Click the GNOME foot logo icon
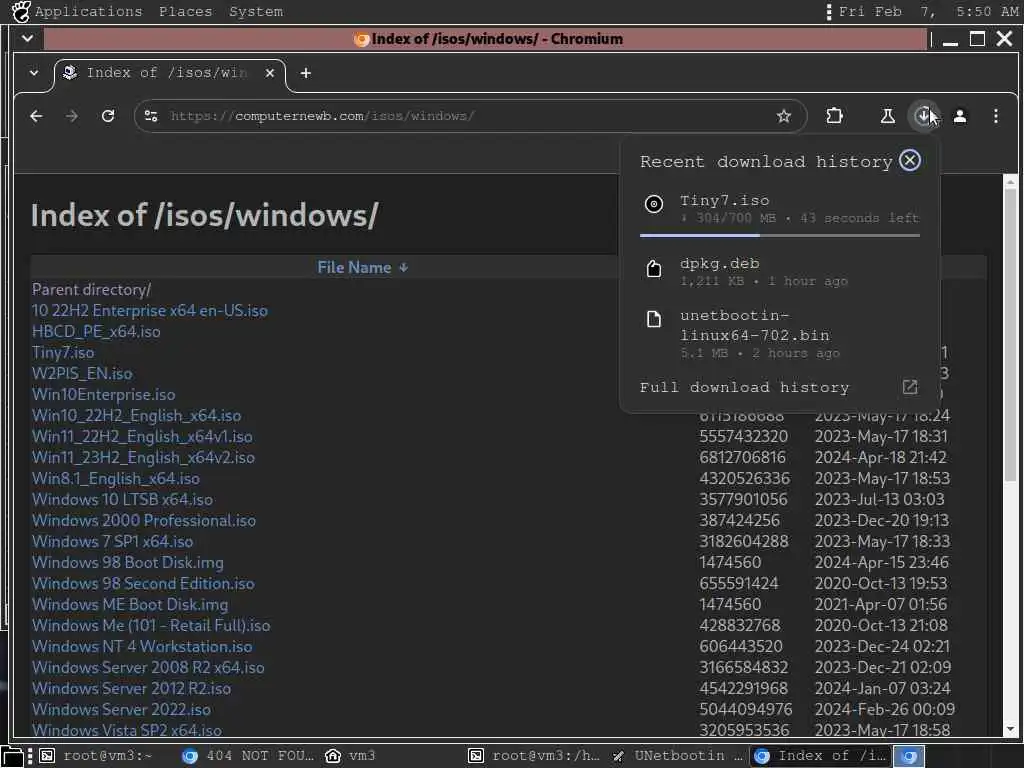 coord(20,11)
